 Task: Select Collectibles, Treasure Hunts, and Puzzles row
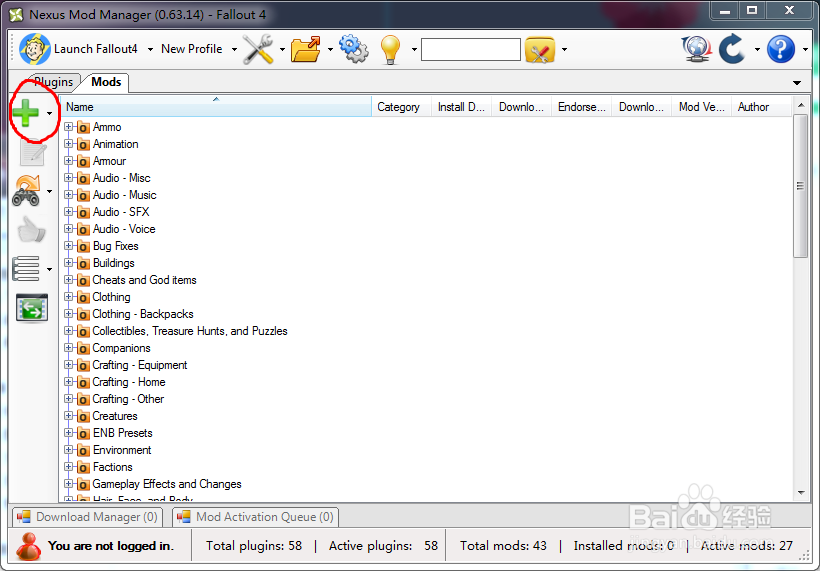[x=190, y=331]
